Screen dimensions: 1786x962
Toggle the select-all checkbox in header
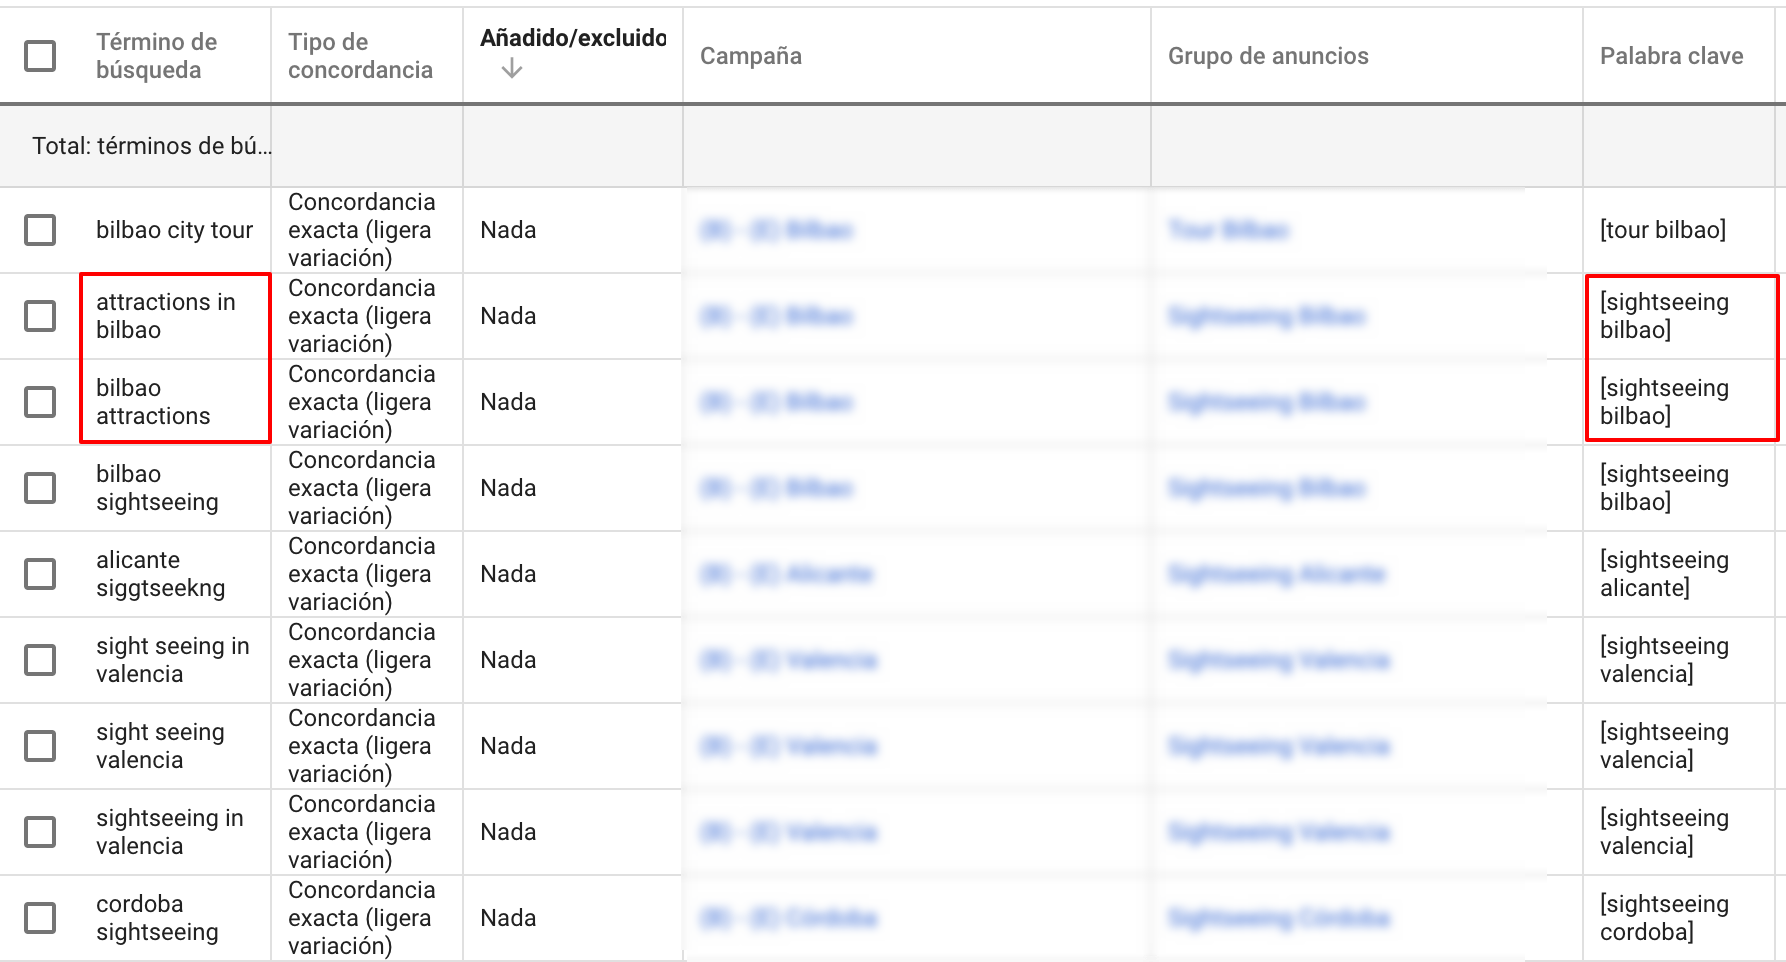click(40, 56)
